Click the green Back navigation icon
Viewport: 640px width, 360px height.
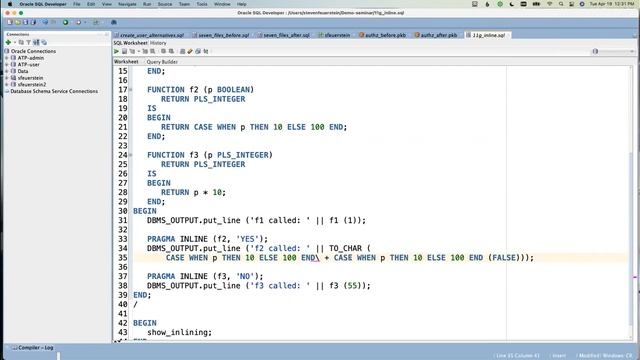coord(65,22)
